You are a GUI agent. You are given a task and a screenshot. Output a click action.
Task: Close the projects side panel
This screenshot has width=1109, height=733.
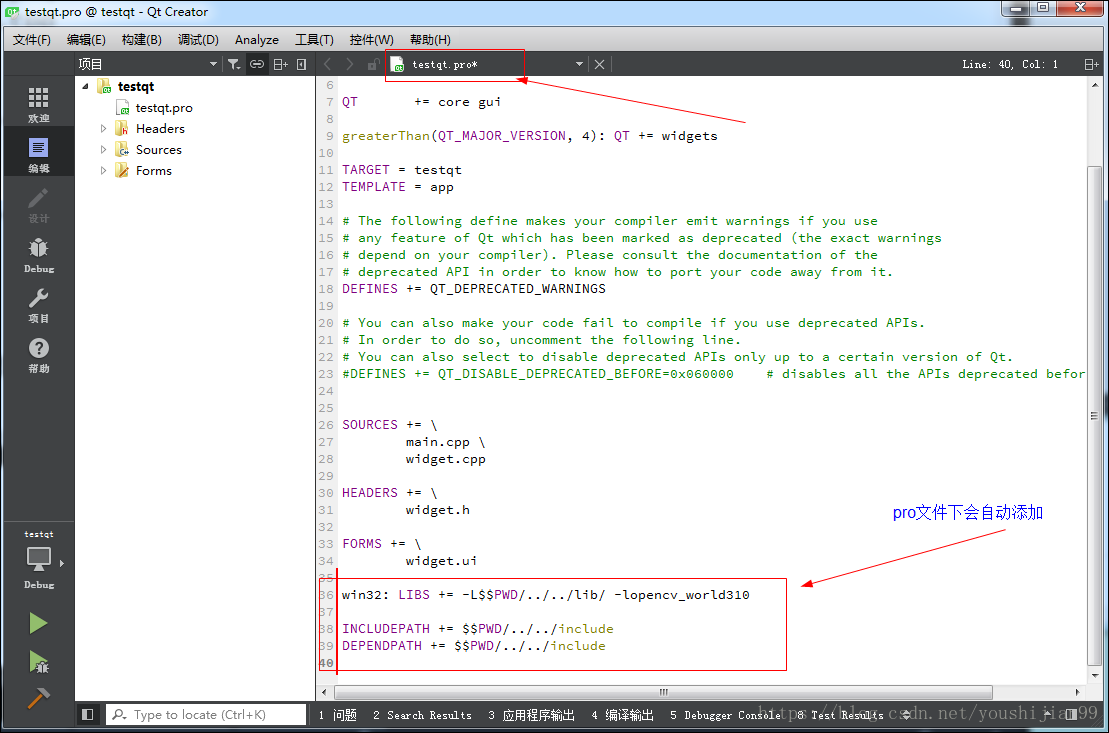click(301, 64)
